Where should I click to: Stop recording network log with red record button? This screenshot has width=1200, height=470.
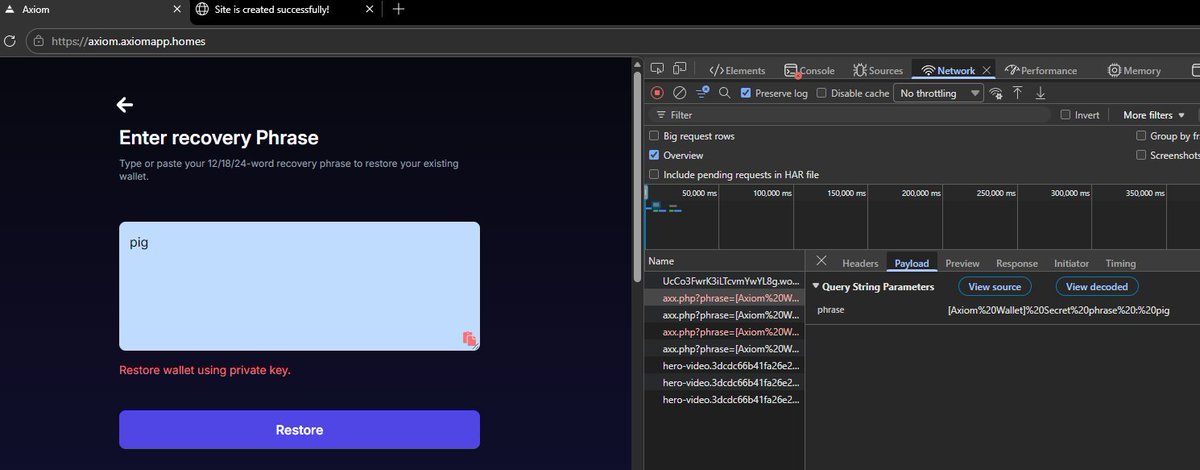(x=657, y=92)
